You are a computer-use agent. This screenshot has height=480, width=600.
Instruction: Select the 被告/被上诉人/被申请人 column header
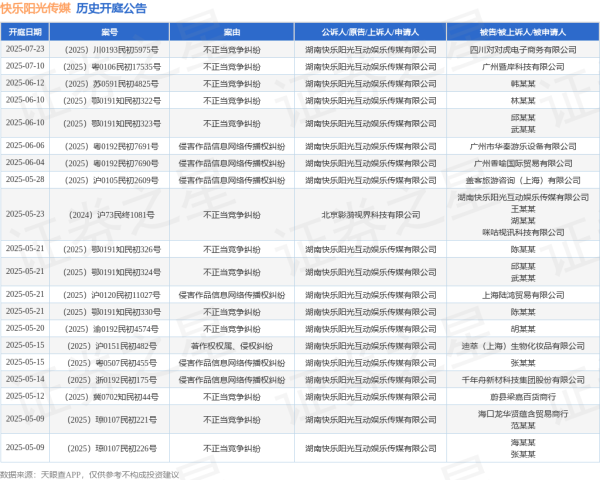[523, 32]
